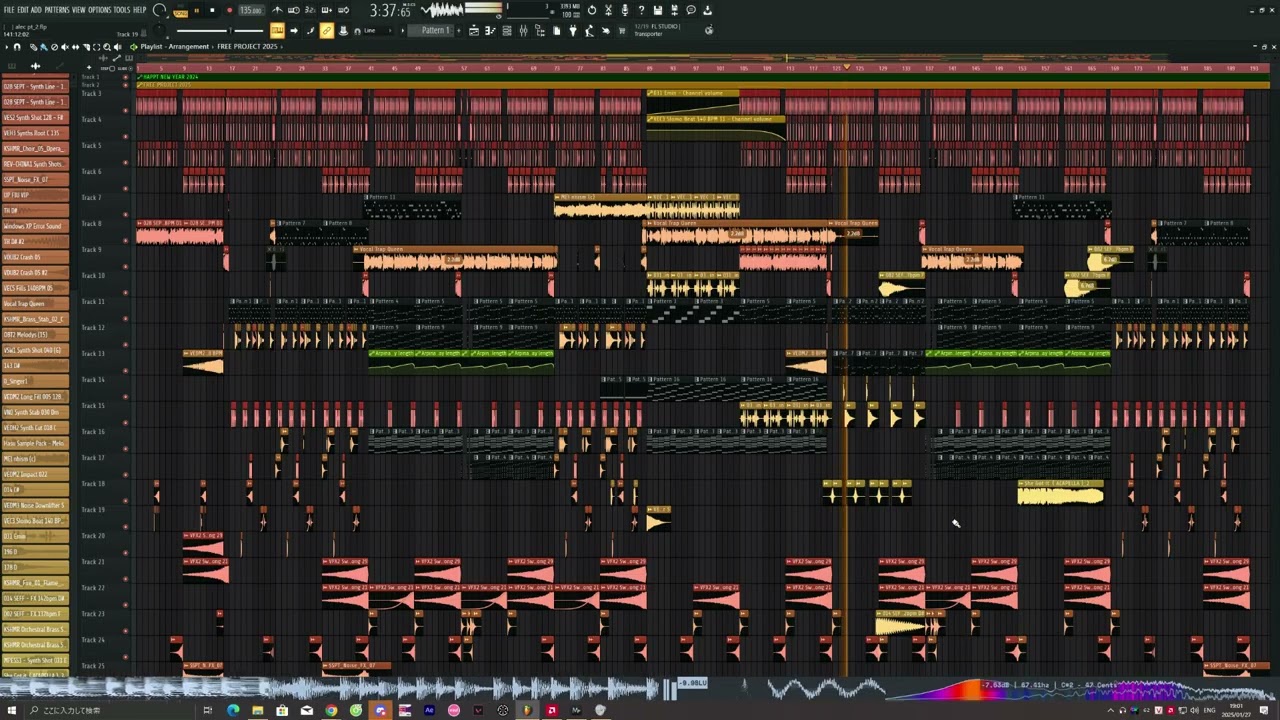The image size is (1280, 720).
Task: Select the Delete tool in Playlist toolbar
Action: point(54,47)
